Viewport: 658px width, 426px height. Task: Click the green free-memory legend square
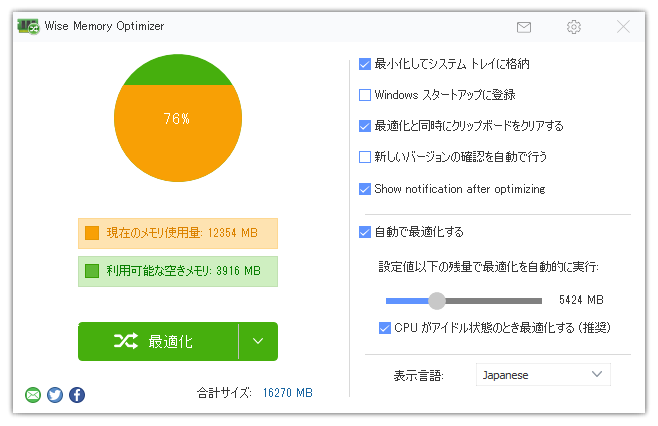pyautogui.click(x=92, y=271)
